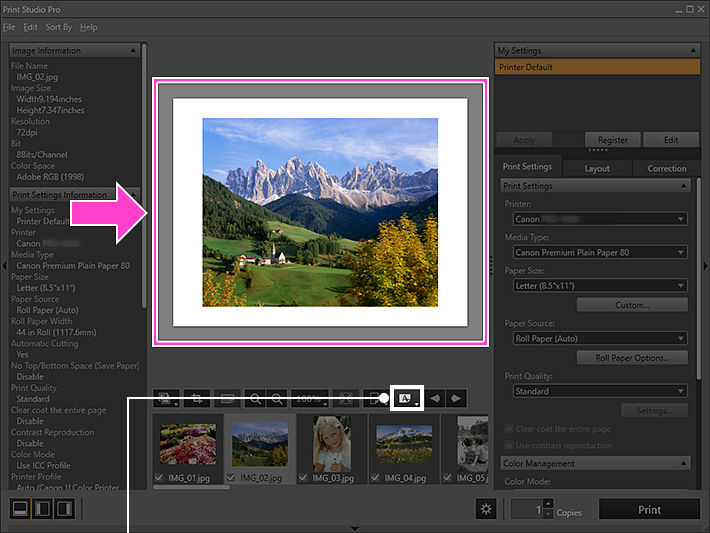Click the fit-to-window view icon
This screenshot has width=710, height=533.
(346, 398)
